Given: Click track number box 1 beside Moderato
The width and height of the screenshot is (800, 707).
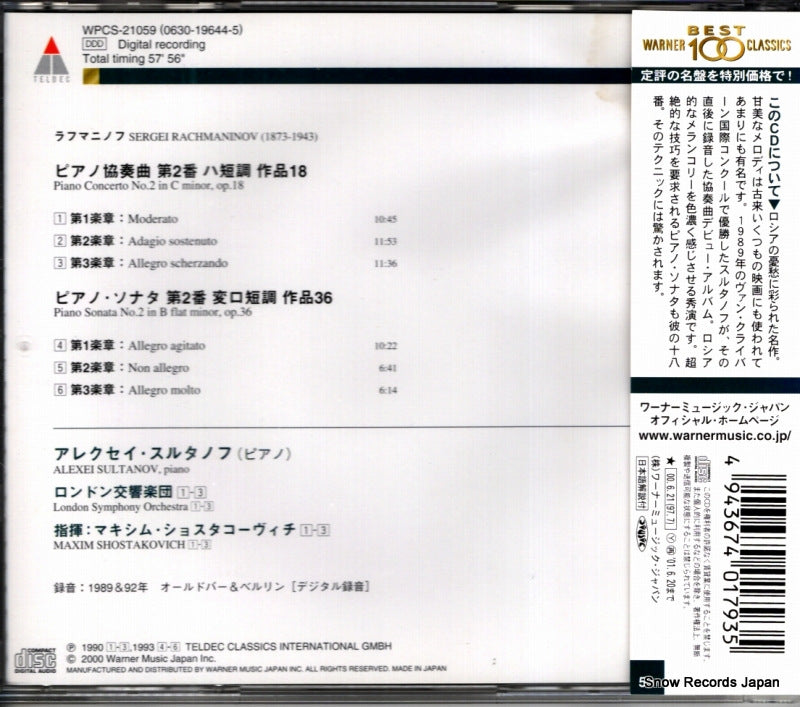Looking at the screenshot, I should click(x=60, y=219).
